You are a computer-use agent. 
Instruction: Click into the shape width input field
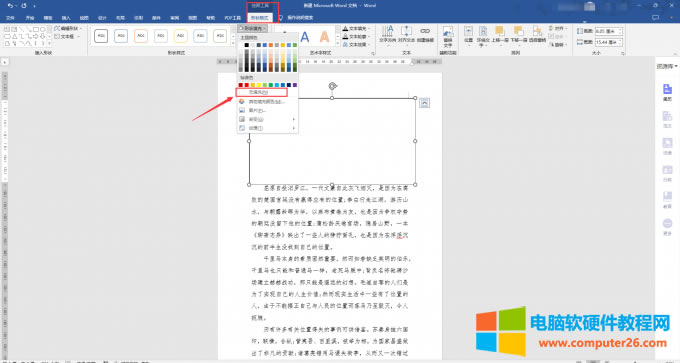(607, 42)
